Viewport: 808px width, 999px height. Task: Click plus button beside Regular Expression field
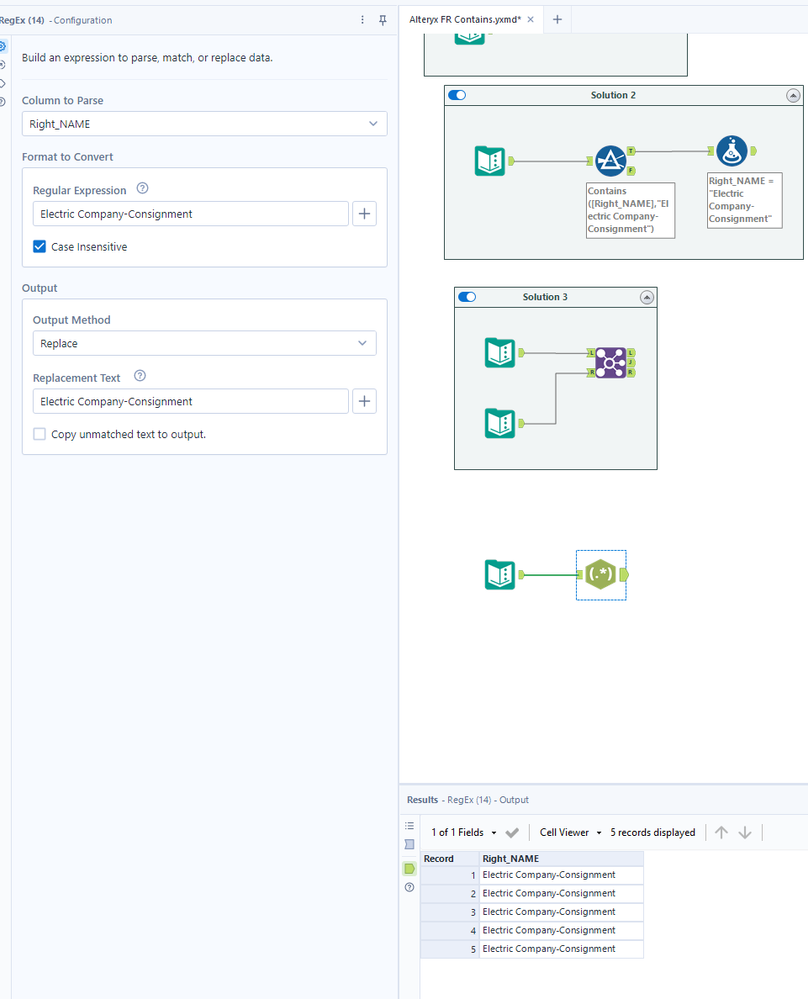pyautogui.click(x=364, y=214)
